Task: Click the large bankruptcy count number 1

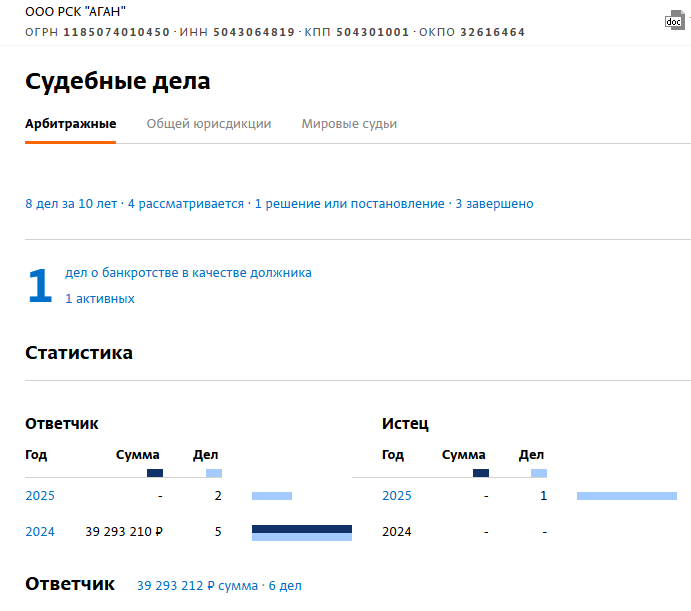Action: tap(40, 286)
